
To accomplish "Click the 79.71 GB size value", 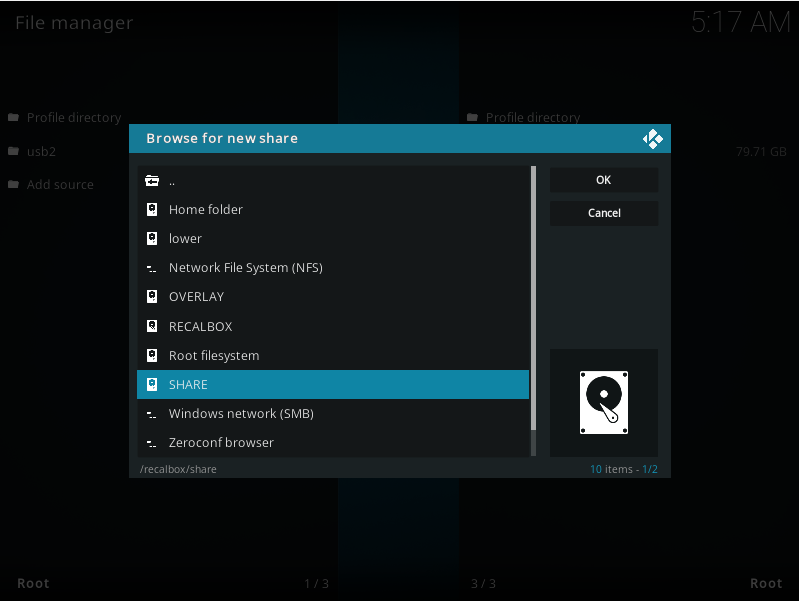I will point(761,151).
